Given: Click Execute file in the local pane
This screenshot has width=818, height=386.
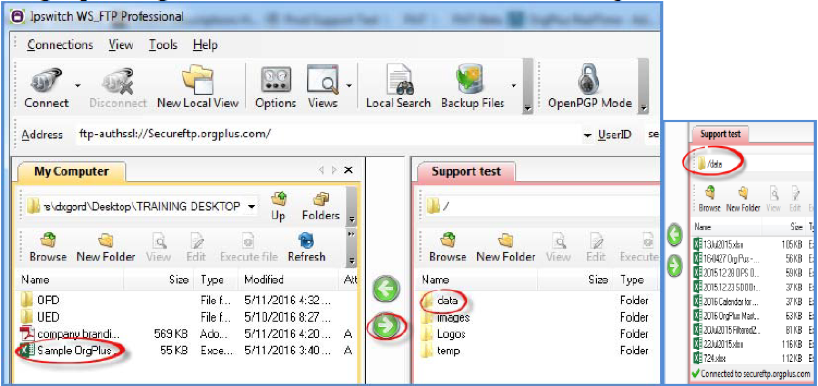Looking at the screenshot, I should [248, 247].
